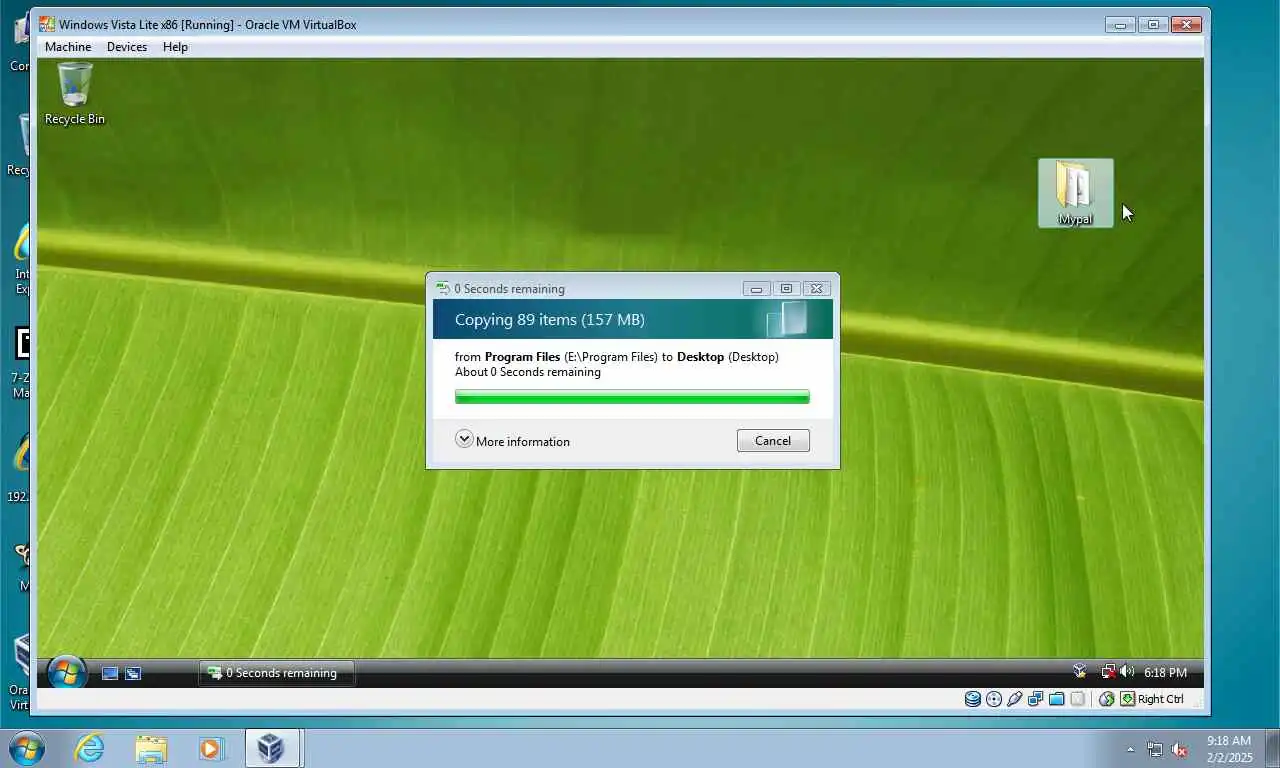Click the VirtualBox mouse integration indicator
The image size is (1280, 768).
1106,699
